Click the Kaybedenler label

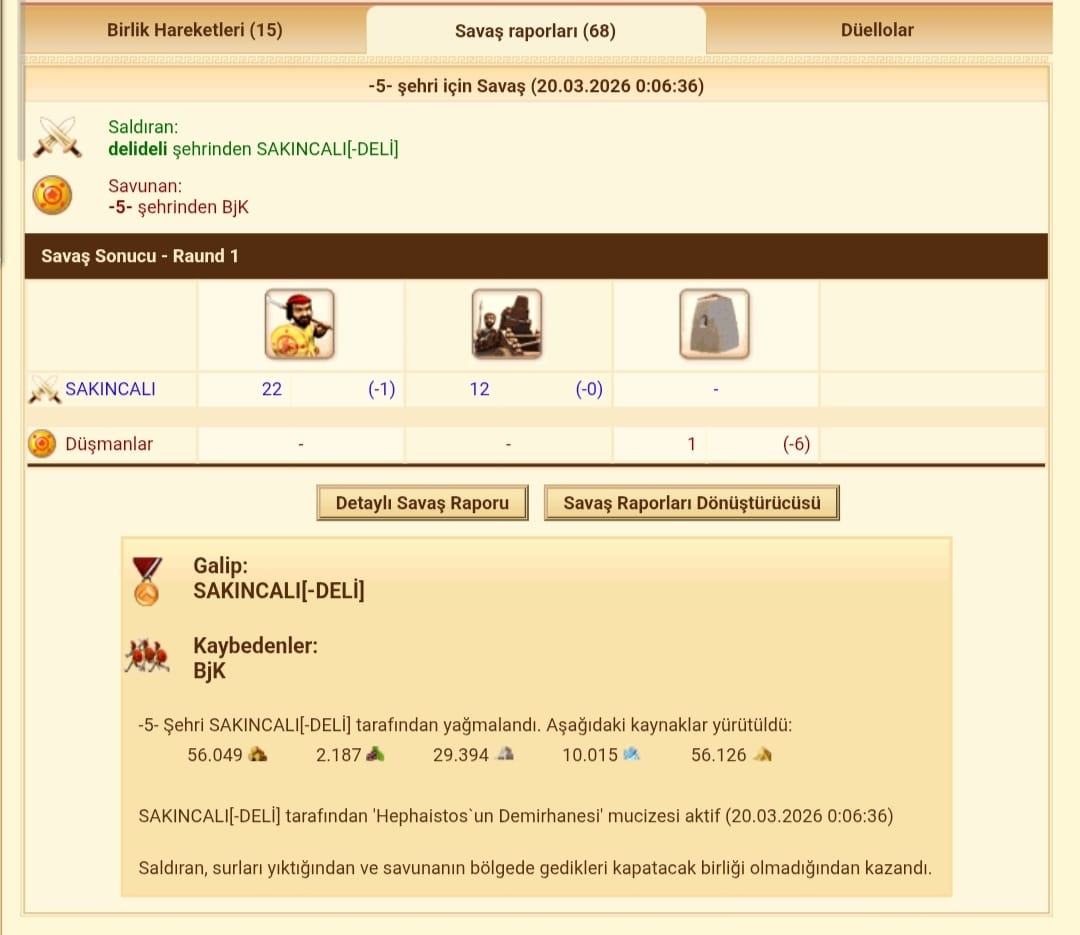[x=256, y=646]
